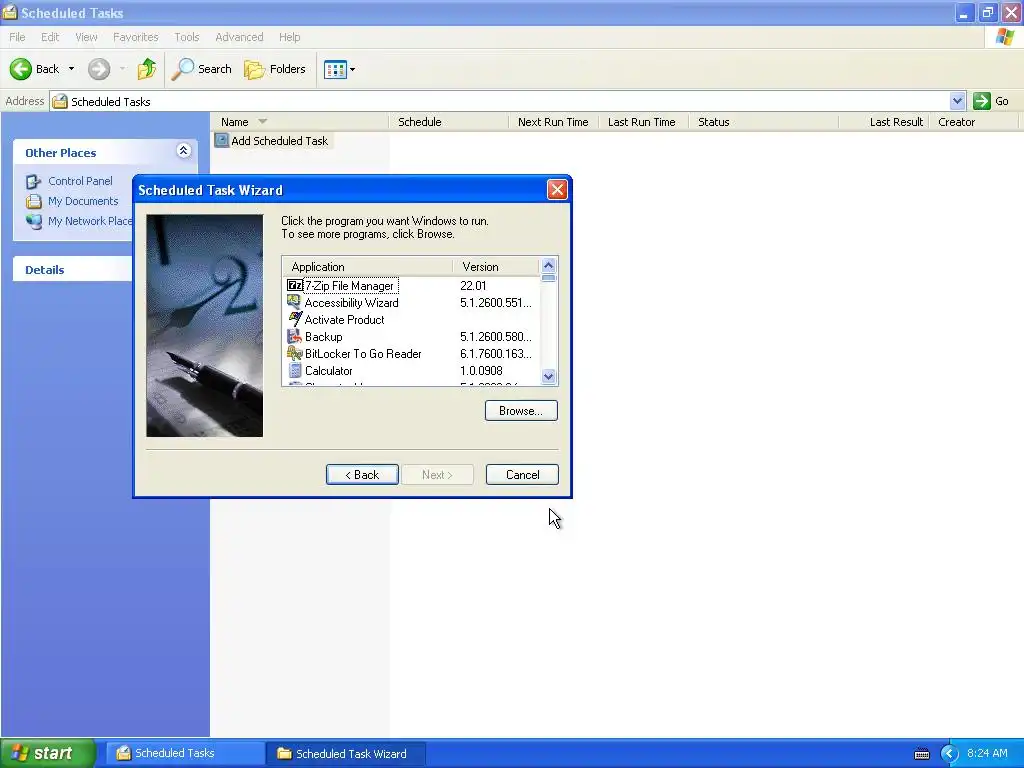Open the Edit menu

click(x=50, y=37)
